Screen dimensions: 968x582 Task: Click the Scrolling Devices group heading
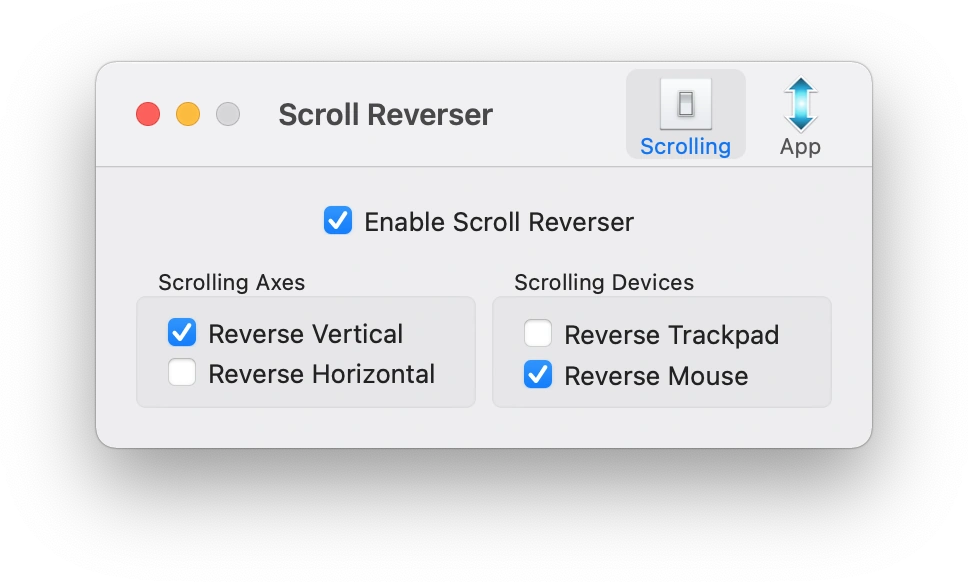pyautogui.click(x=604, y=282)
